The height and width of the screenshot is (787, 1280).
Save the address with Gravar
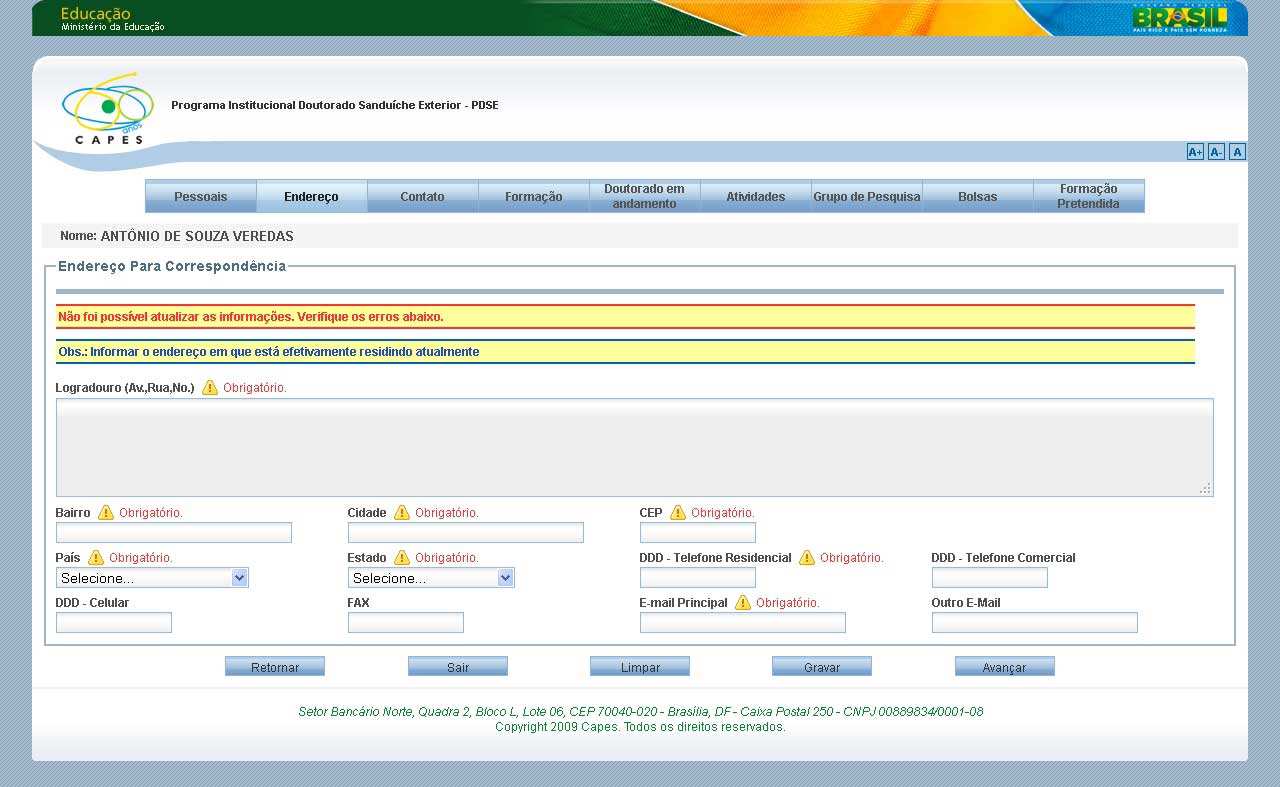pos(822,667)
